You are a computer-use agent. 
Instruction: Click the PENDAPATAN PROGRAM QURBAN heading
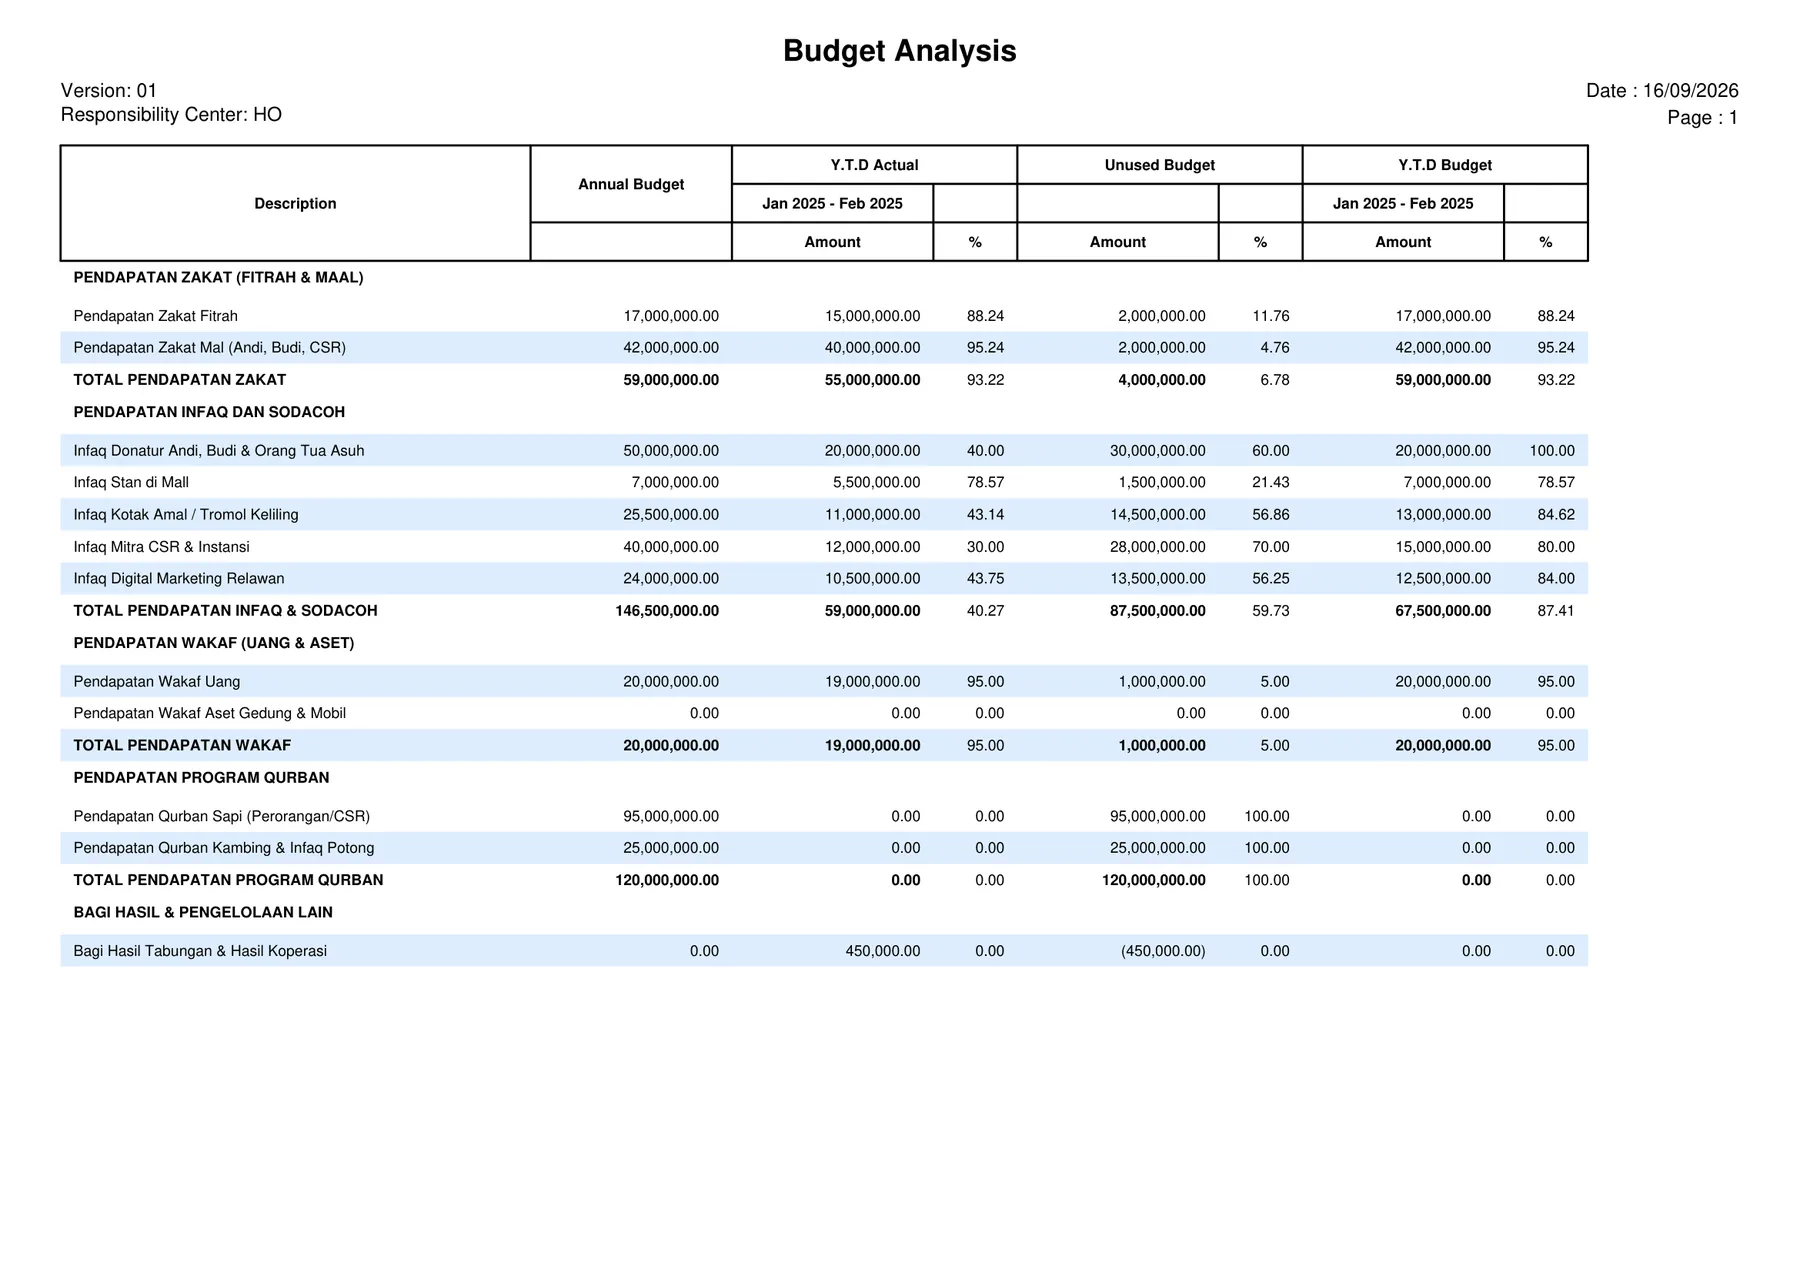(x=201, y=778)
